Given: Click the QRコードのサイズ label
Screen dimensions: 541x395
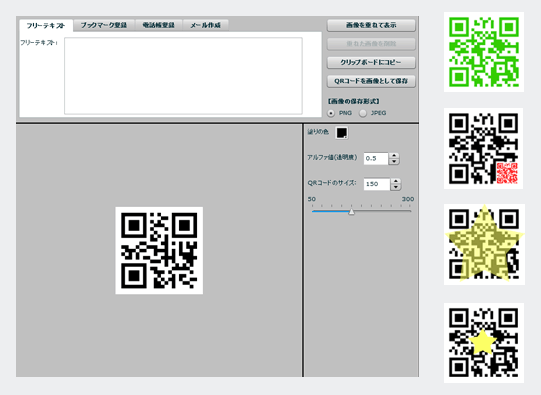Looking at the screenshot, I should click(x=332, y=183).
